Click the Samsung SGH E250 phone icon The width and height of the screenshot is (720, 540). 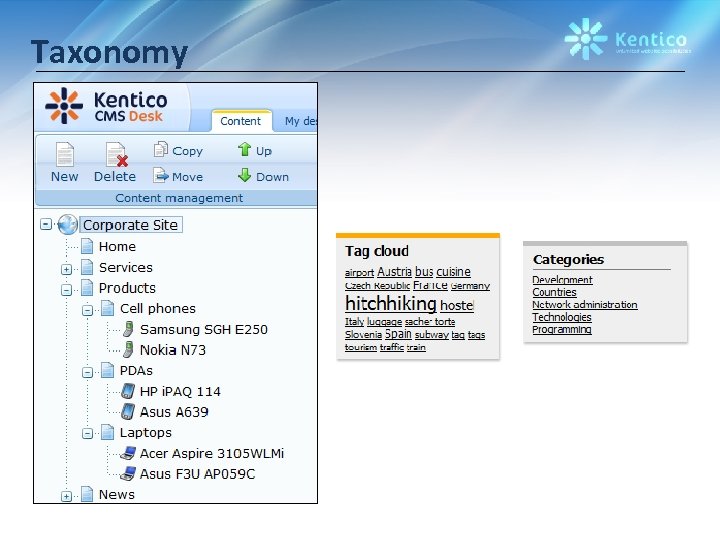pos(128,329)
